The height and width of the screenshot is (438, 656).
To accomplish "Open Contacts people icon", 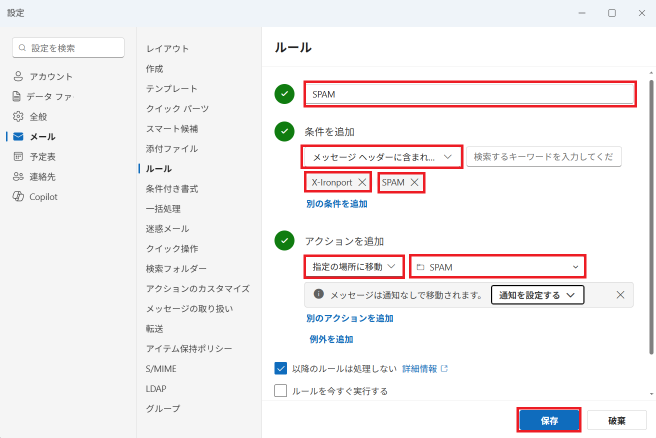I will pos(18,177).
